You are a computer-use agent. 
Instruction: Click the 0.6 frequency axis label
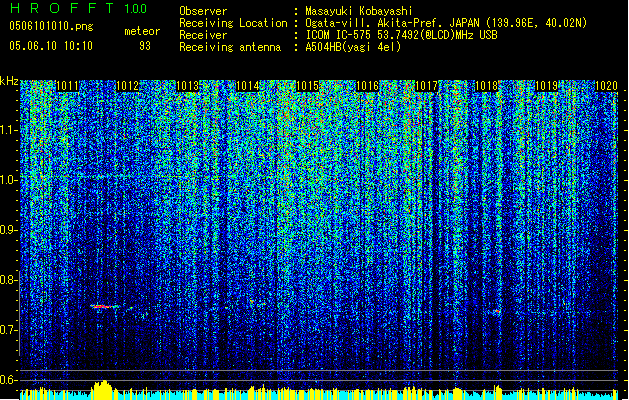click(8, 380)
